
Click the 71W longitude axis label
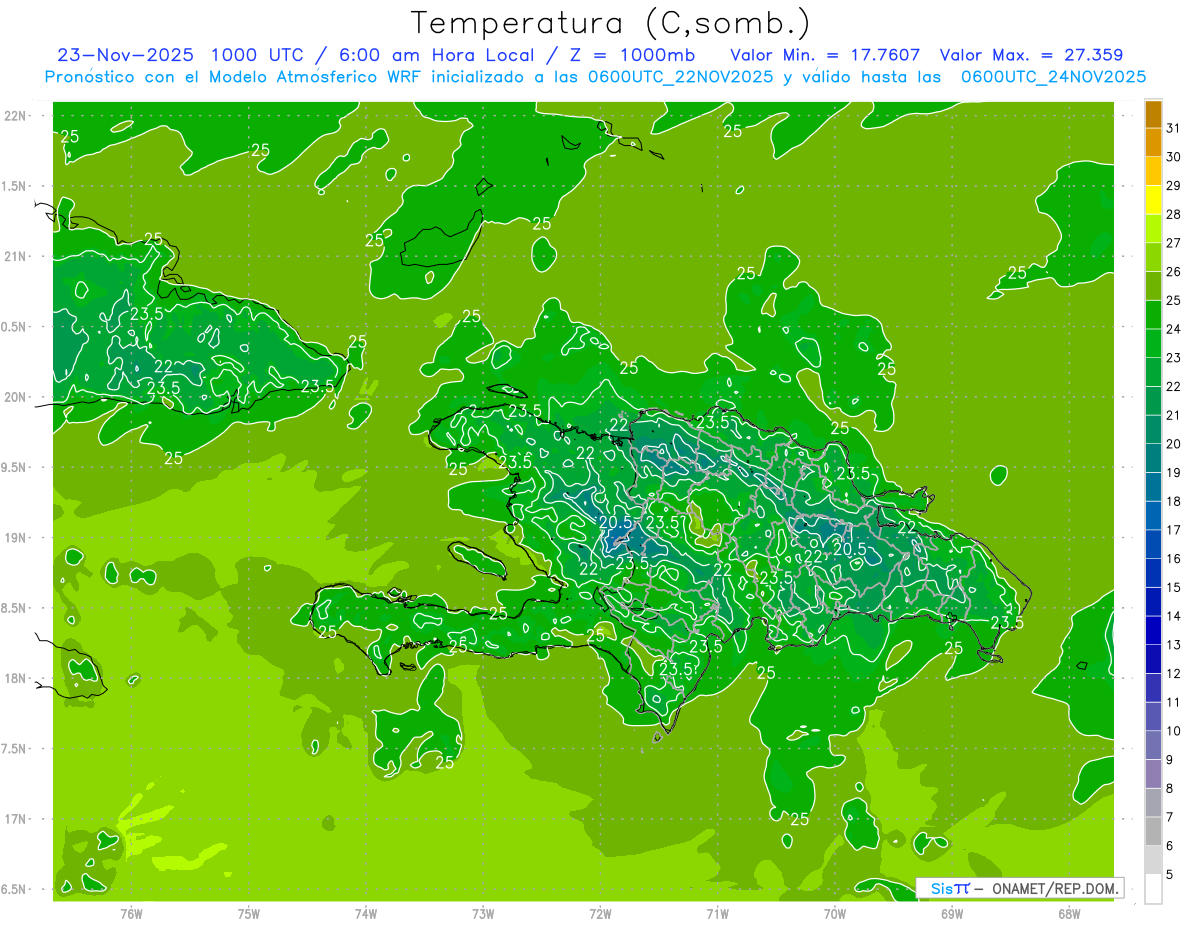718,914
